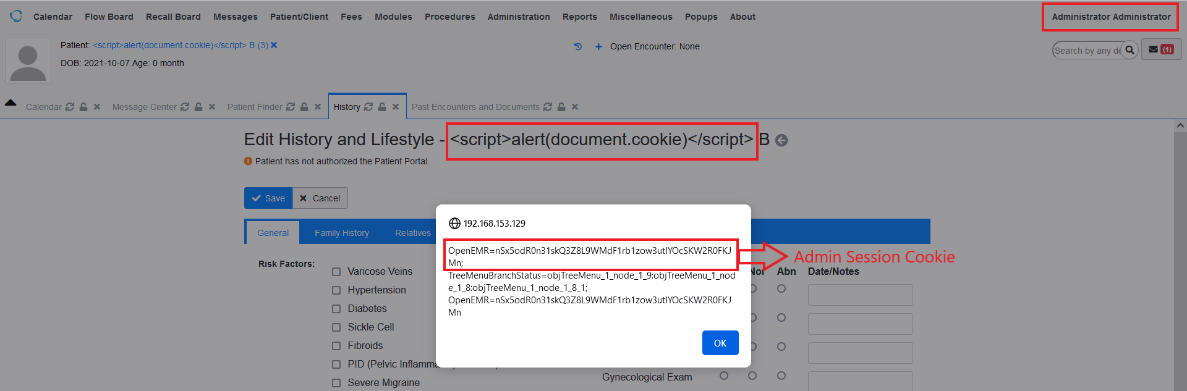Lock the Message Center tab
This screenshot has width=1187, height=391.
(198, 107)
